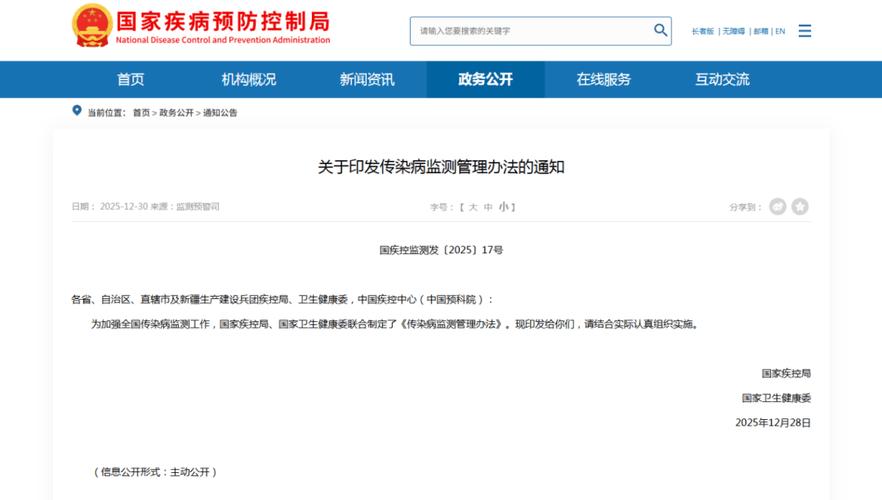Go to 政务公开 in the breadcrumb
This screenshot has height=500, width=882.
click(x=176, y=112)
